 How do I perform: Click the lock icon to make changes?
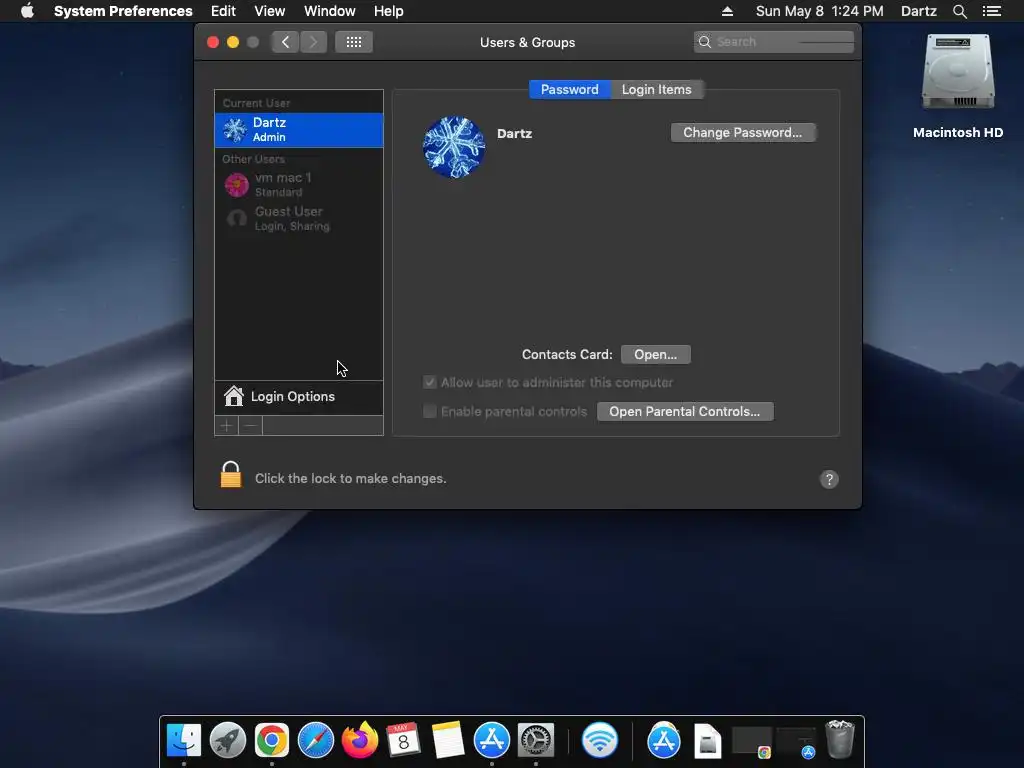[x=231, y=475]
